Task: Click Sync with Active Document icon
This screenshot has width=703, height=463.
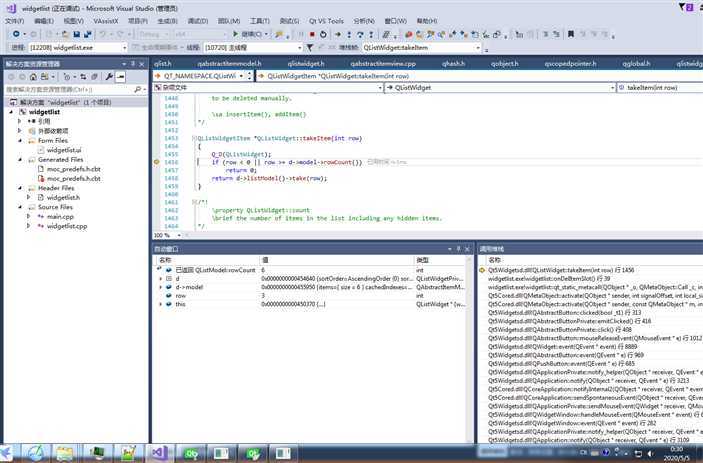Action: 83,77
